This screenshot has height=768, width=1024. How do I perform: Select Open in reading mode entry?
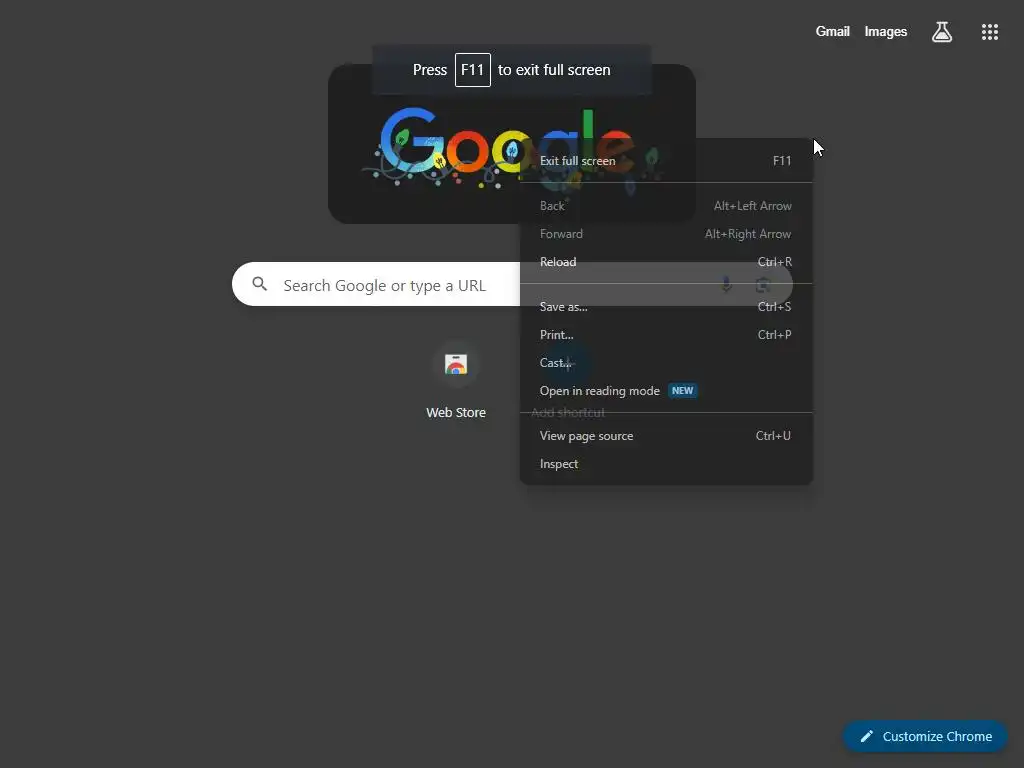coord(666,391)
